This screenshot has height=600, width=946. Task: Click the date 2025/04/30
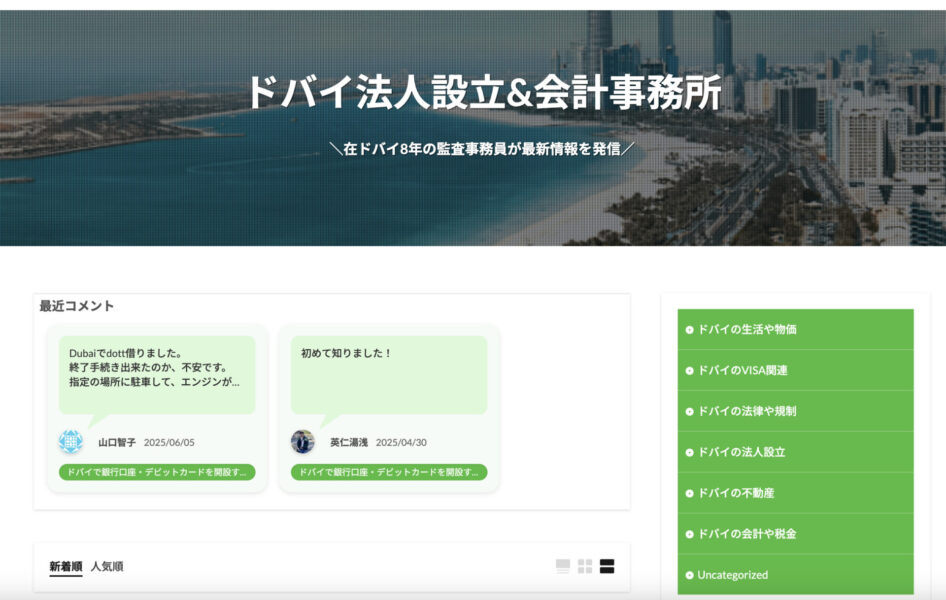pos(401,443)
